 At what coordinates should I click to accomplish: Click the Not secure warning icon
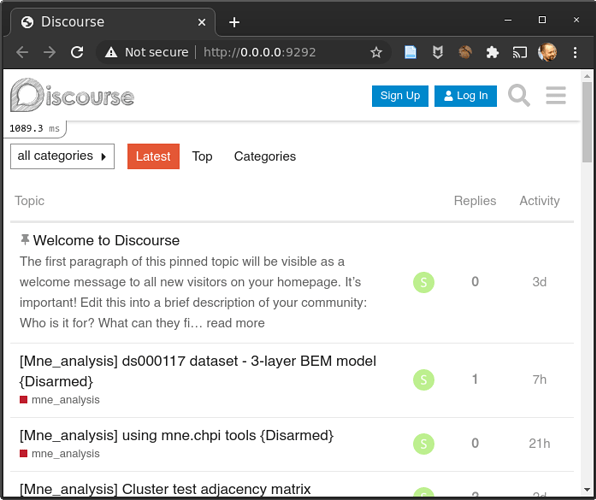pos(111,52)
